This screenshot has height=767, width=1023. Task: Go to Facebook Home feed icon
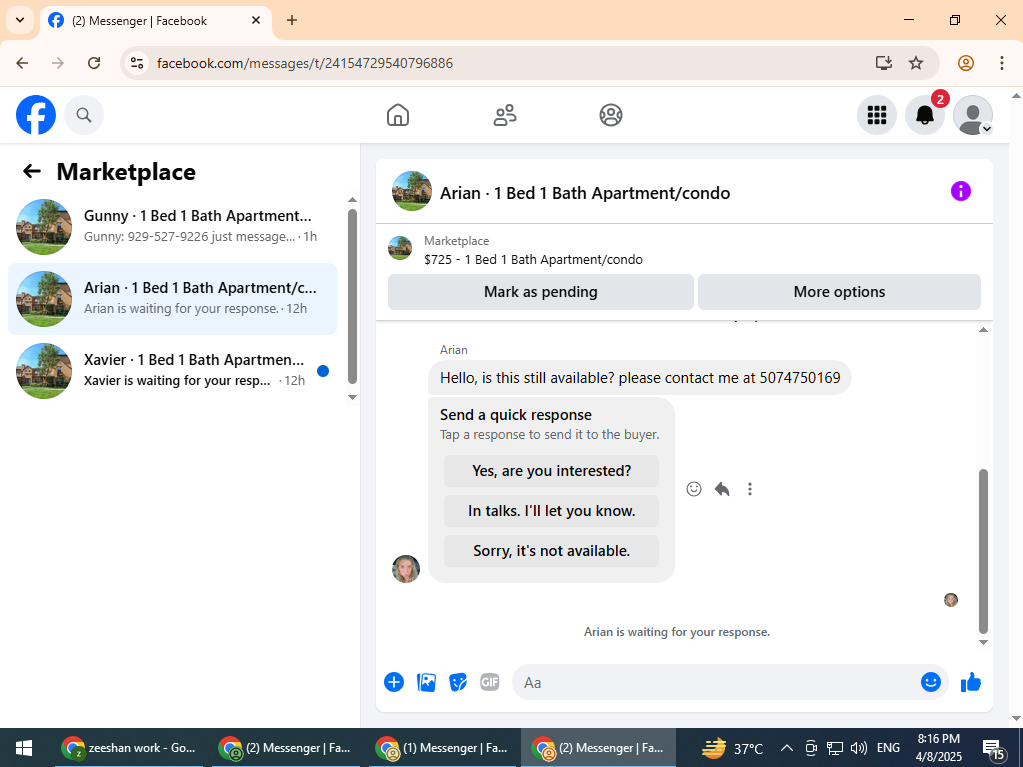398,115
